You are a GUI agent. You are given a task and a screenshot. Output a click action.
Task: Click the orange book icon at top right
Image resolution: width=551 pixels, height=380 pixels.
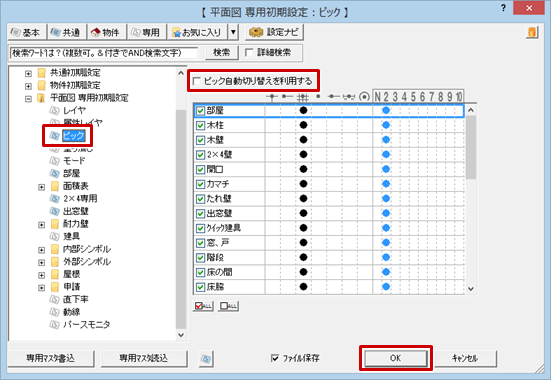point(532,32)
